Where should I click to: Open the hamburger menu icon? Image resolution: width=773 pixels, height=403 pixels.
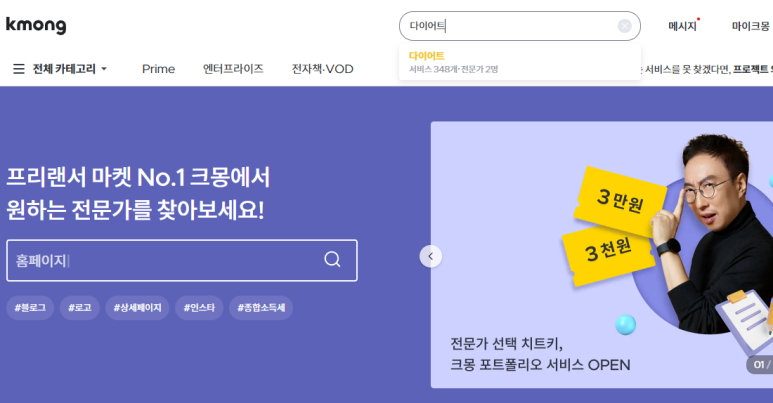(19, 69)
